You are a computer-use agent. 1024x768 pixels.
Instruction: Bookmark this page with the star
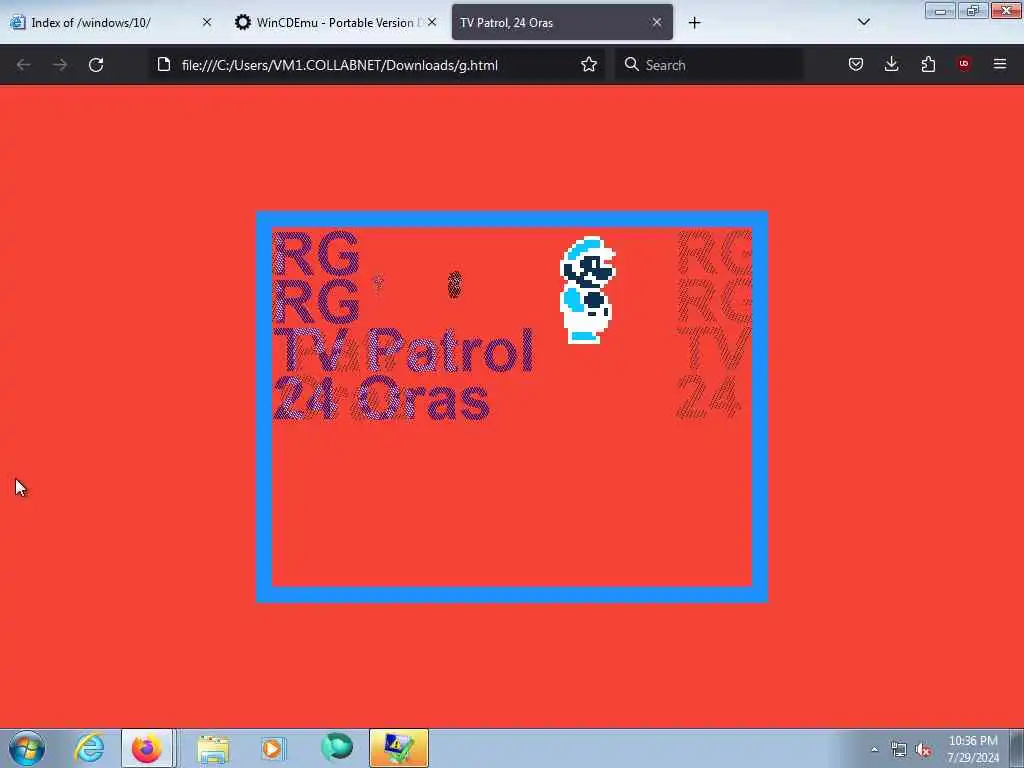588,65
